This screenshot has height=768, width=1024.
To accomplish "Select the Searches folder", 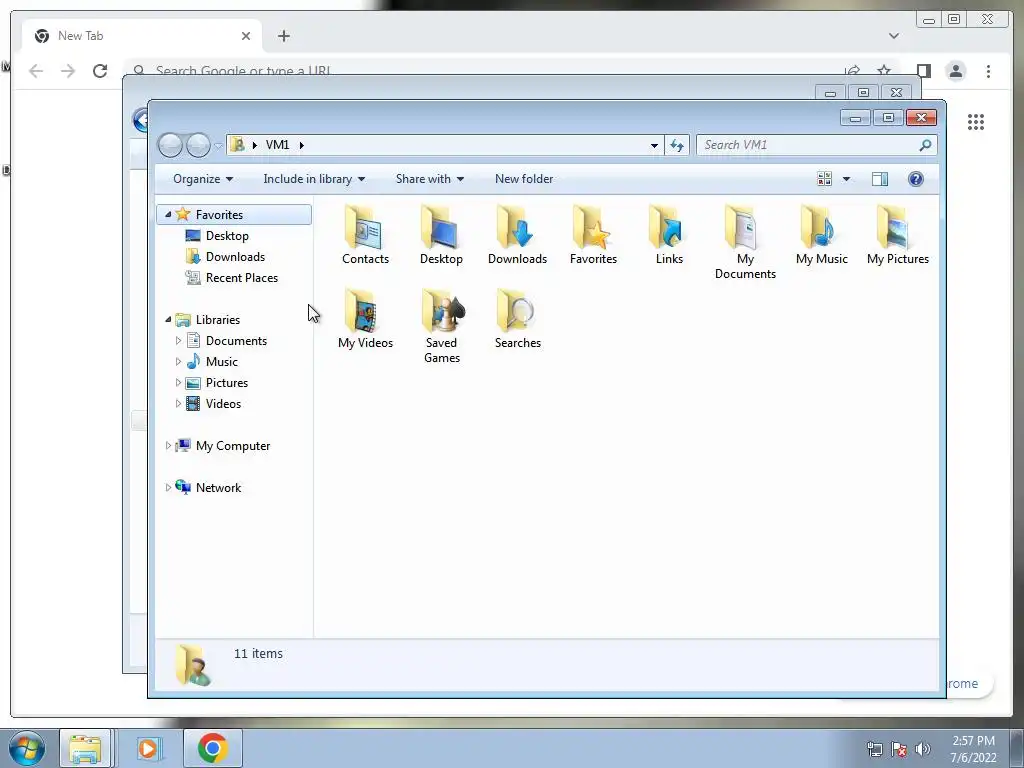I will (x=517, y=318).
